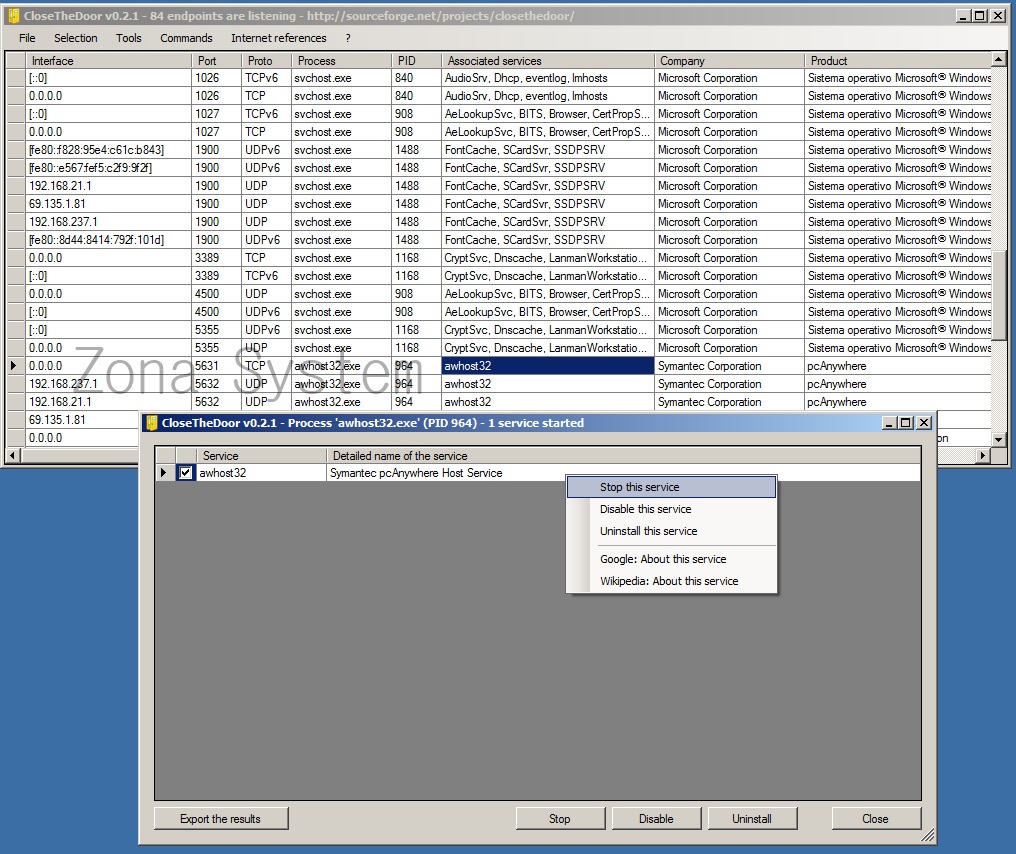Click the CloseTheDoor main window title icon
This screenshot has width=1016, height=854.
tap(14, 16)
